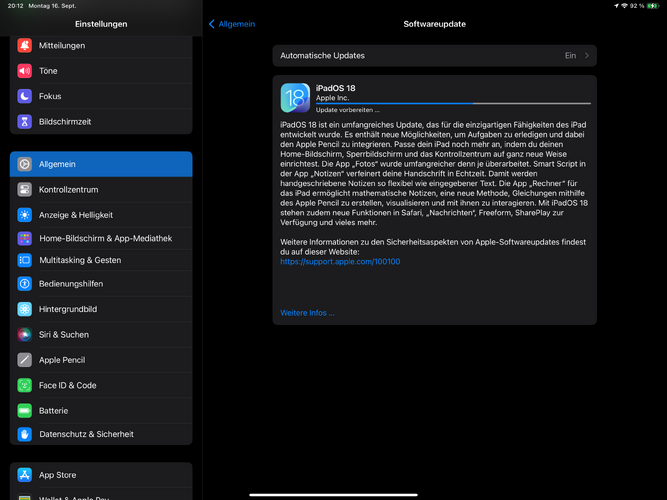
Task: Go back to Allgemein
Action: [x=232, y=24]
